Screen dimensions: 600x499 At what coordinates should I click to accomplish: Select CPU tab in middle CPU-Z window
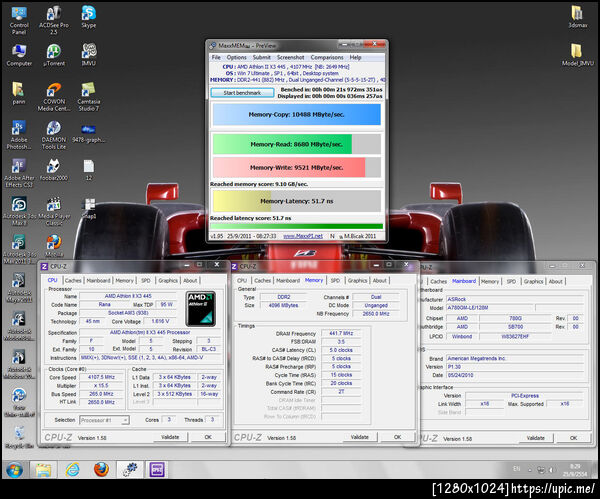pos(242,280)
